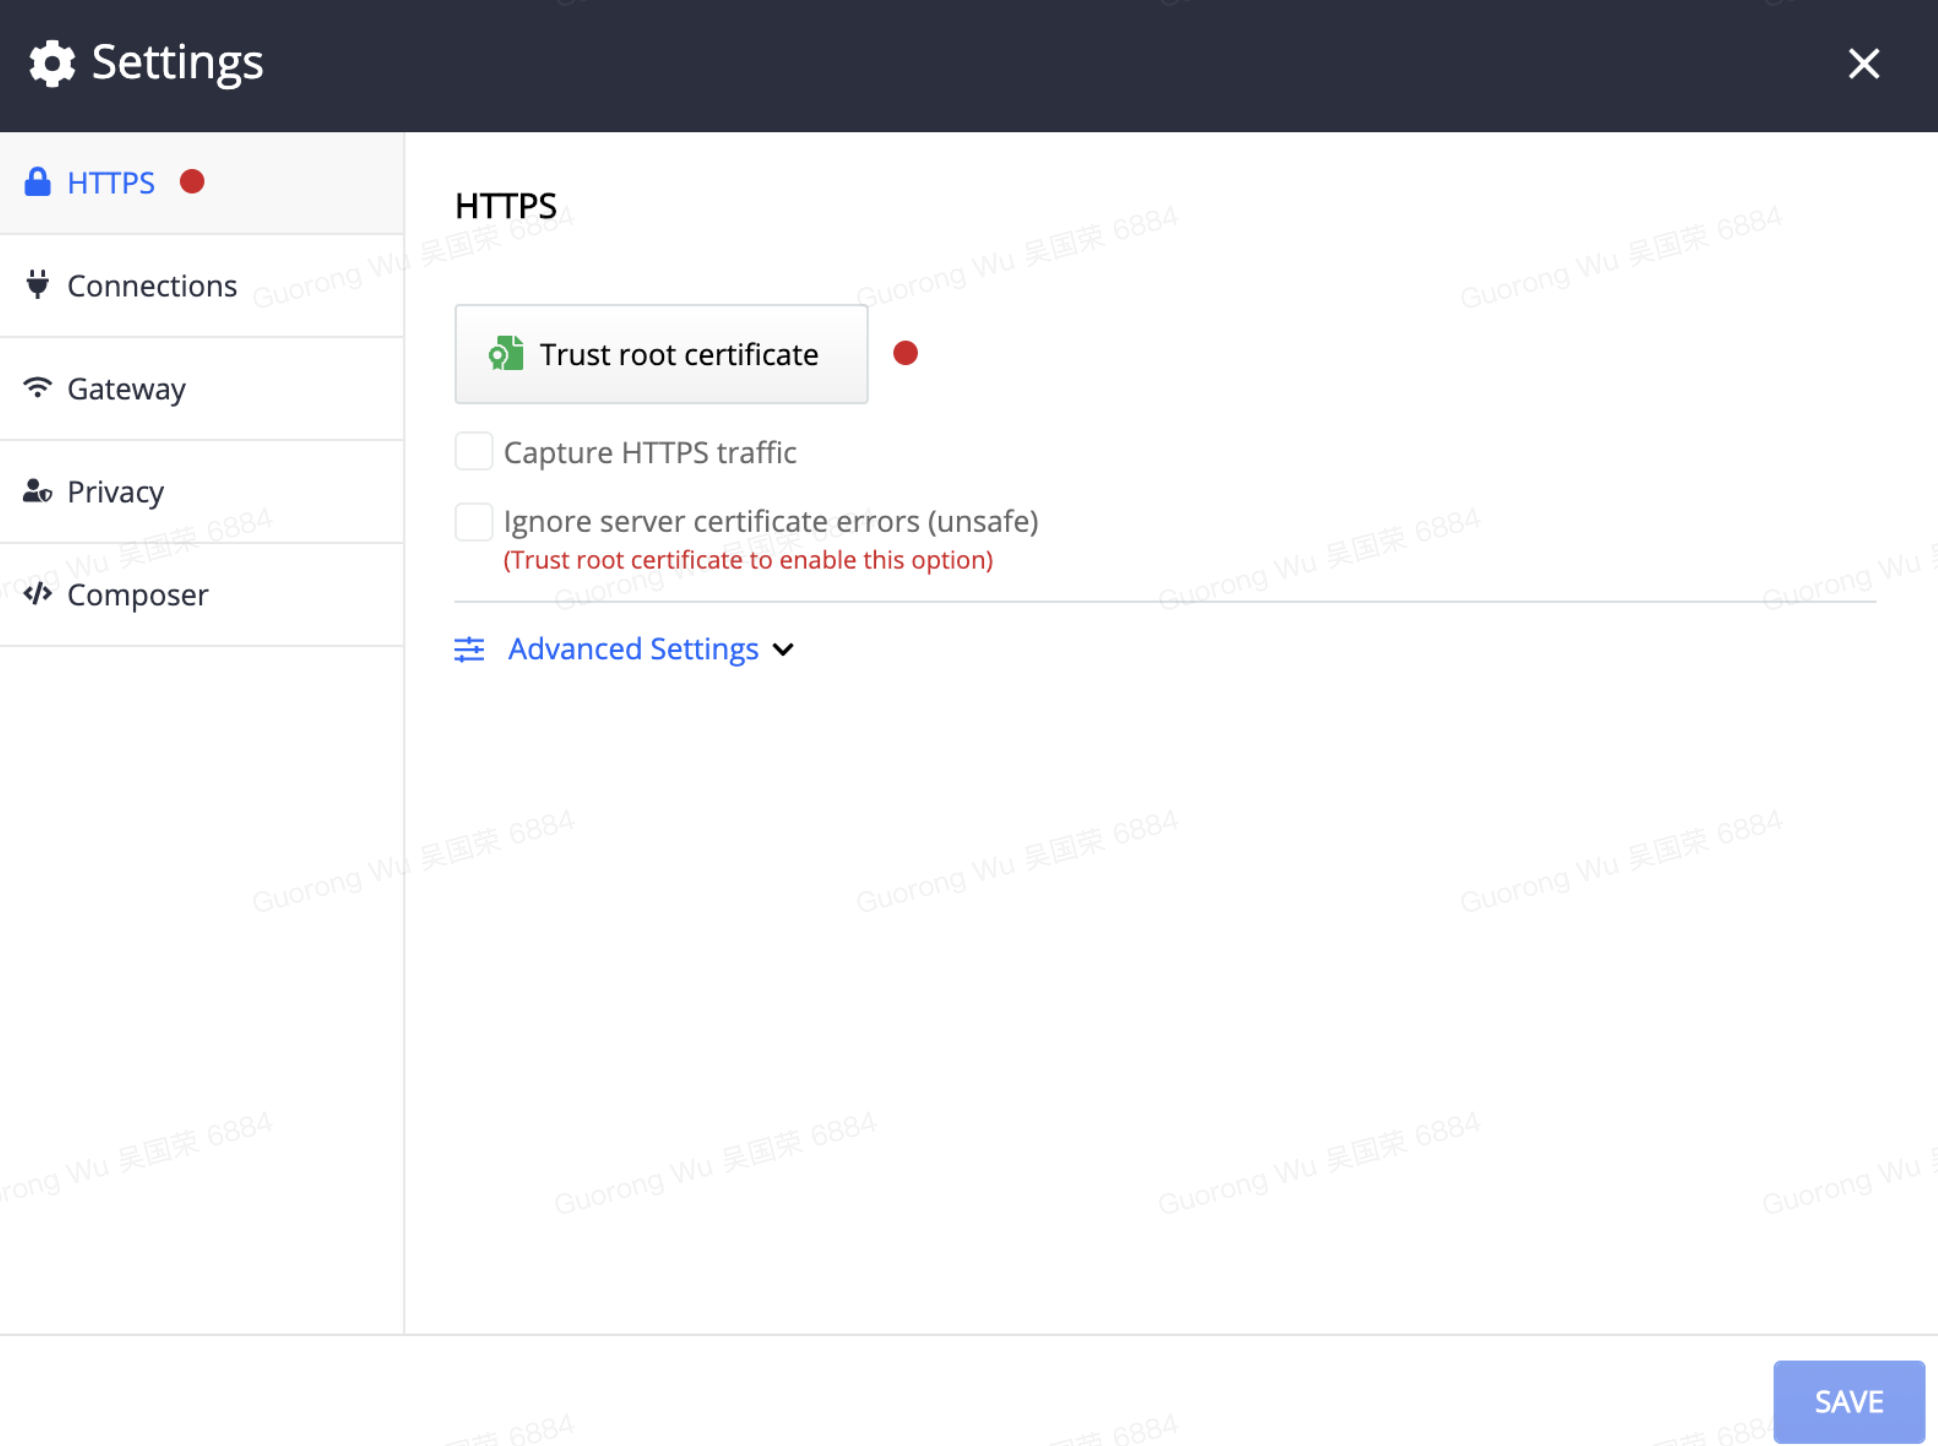Click the Gateway wifi icon

[x=38, y=388]
